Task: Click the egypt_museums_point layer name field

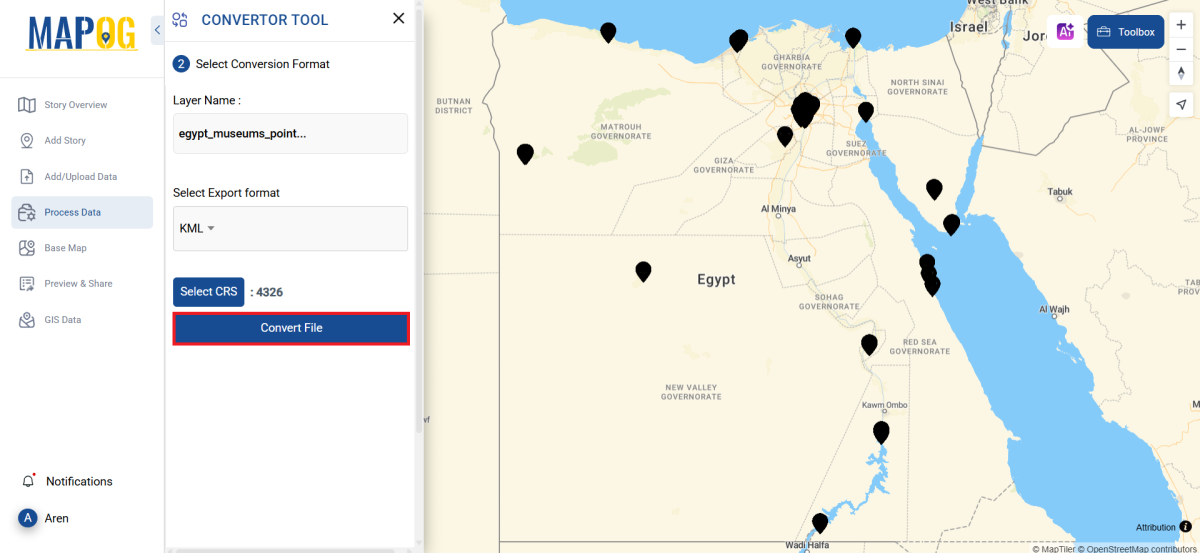Action: (290, 133)
